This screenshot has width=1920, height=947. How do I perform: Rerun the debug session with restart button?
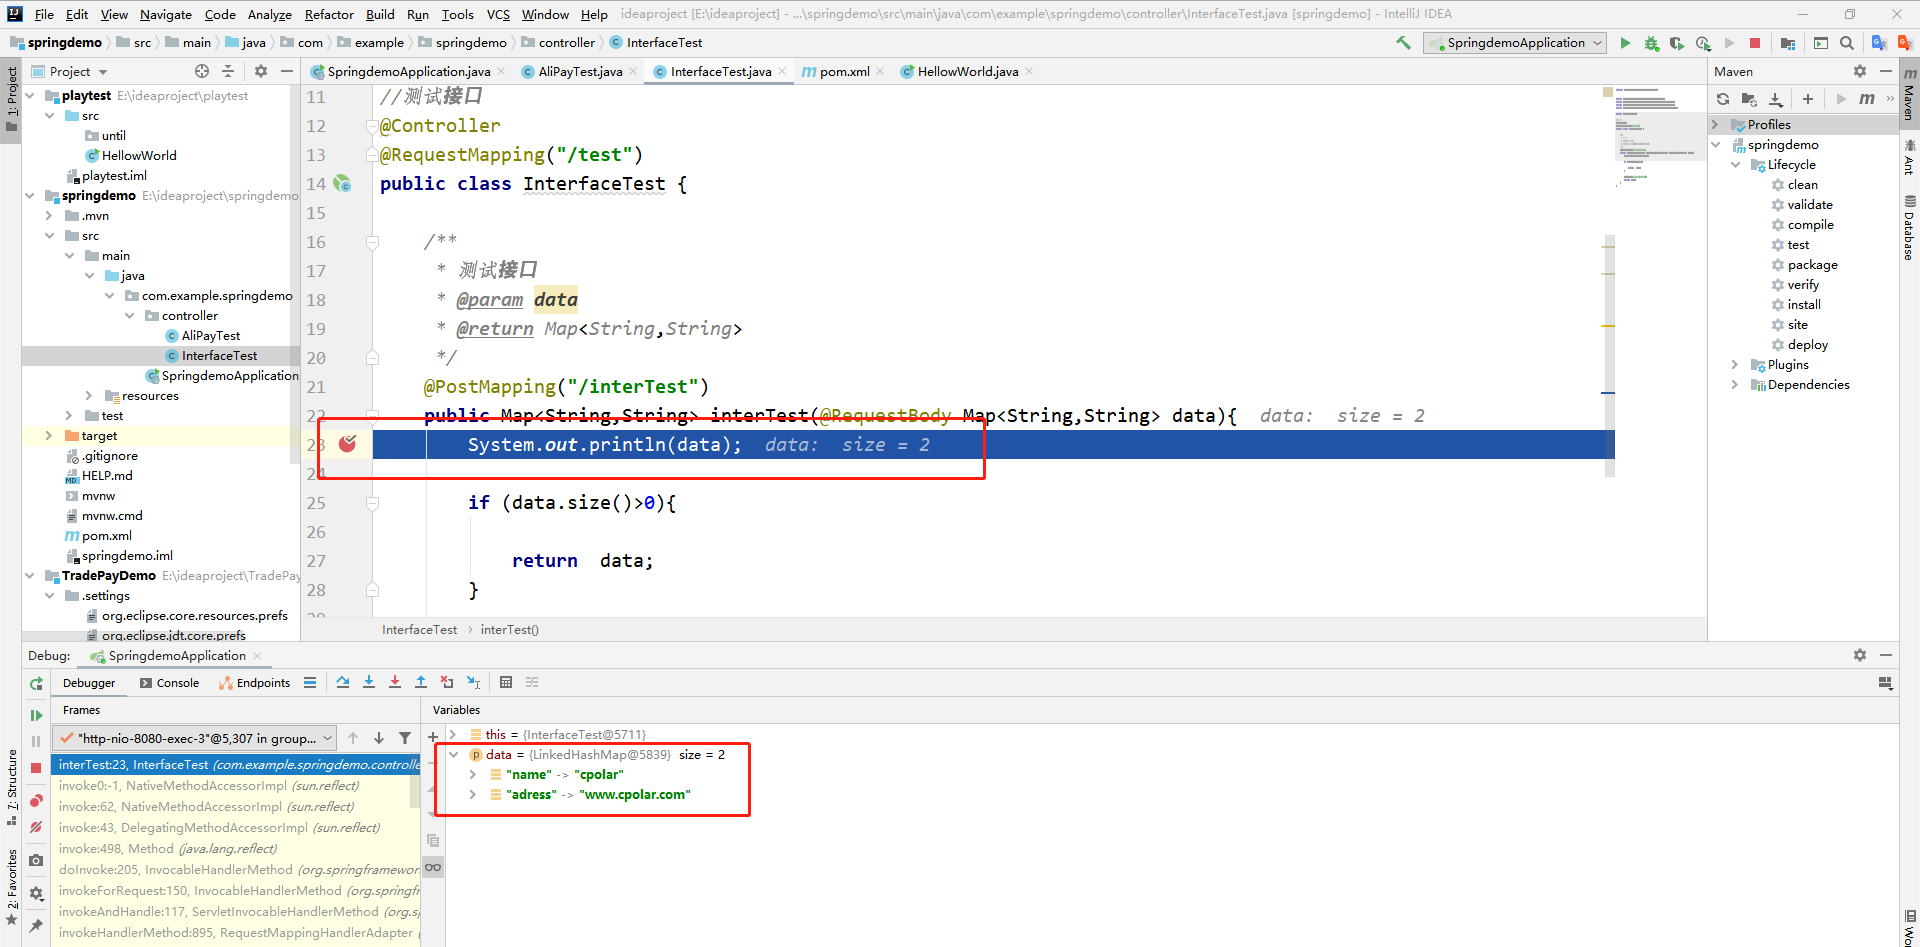[36, 683]
